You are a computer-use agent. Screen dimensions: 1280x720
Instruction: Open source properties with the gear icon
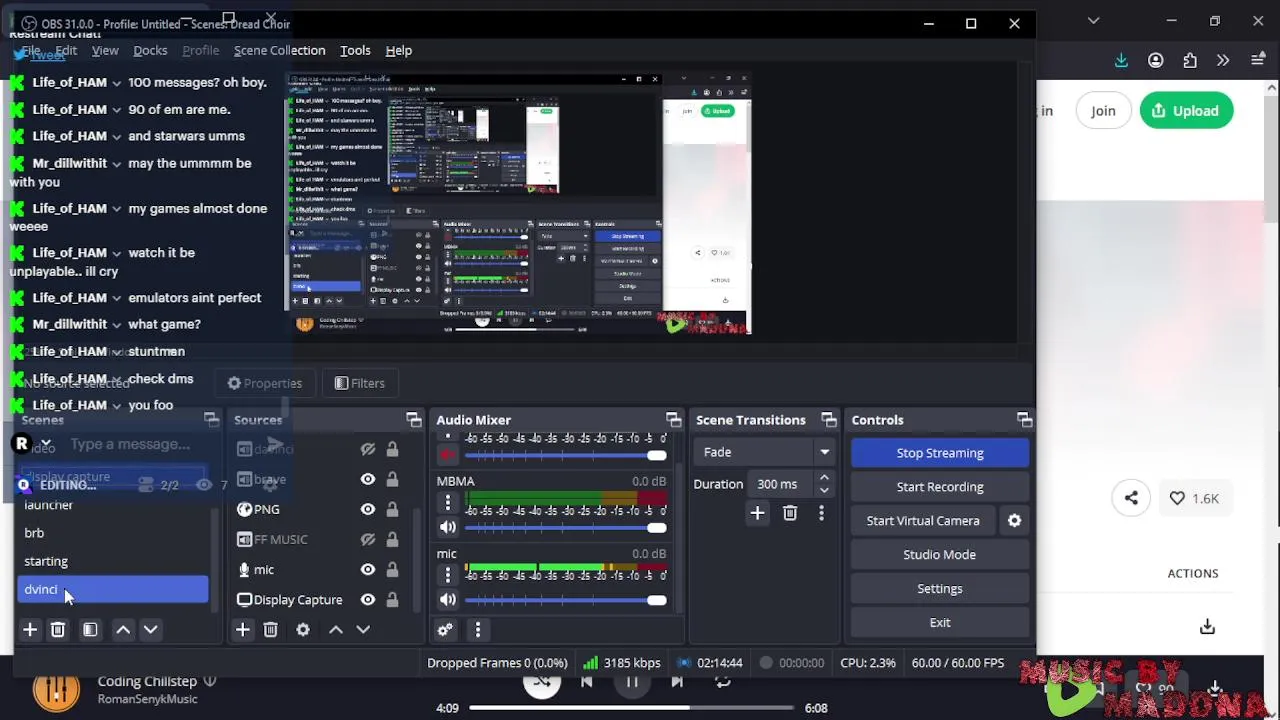303,629
